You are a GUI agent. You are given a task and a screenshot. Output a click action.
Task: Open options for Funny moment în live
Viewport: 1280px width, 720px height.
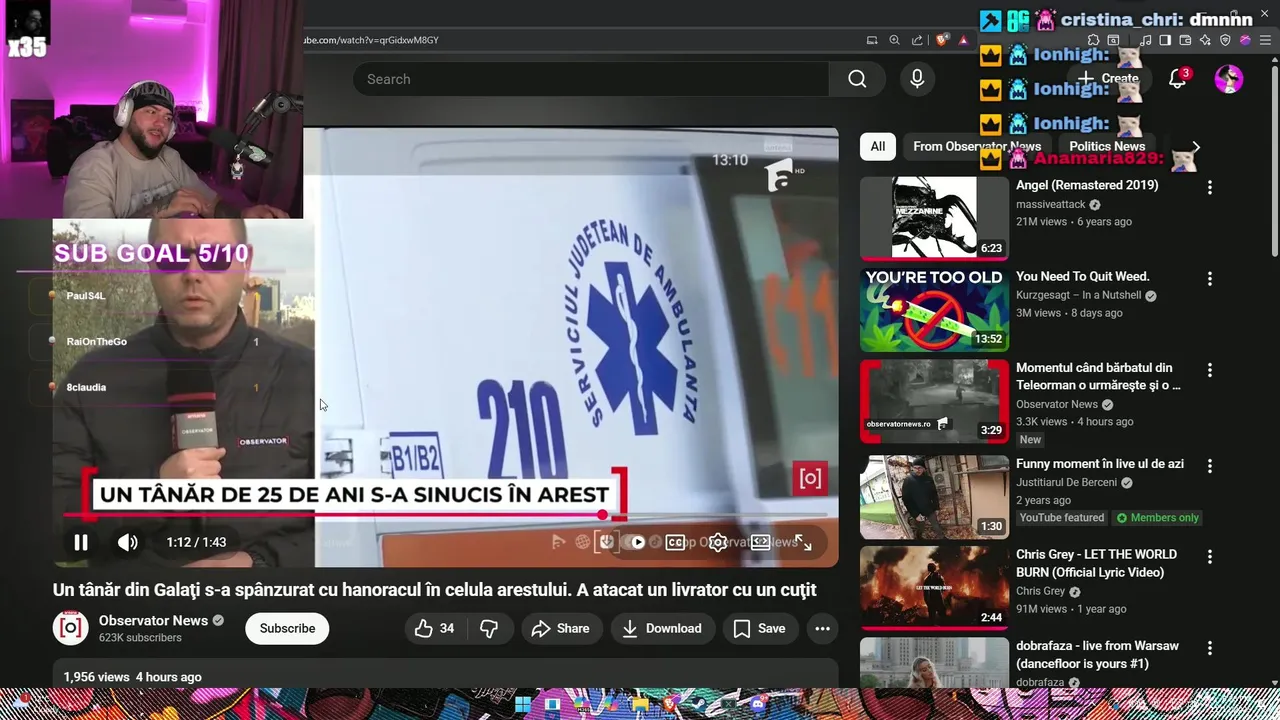(1210, 466)
